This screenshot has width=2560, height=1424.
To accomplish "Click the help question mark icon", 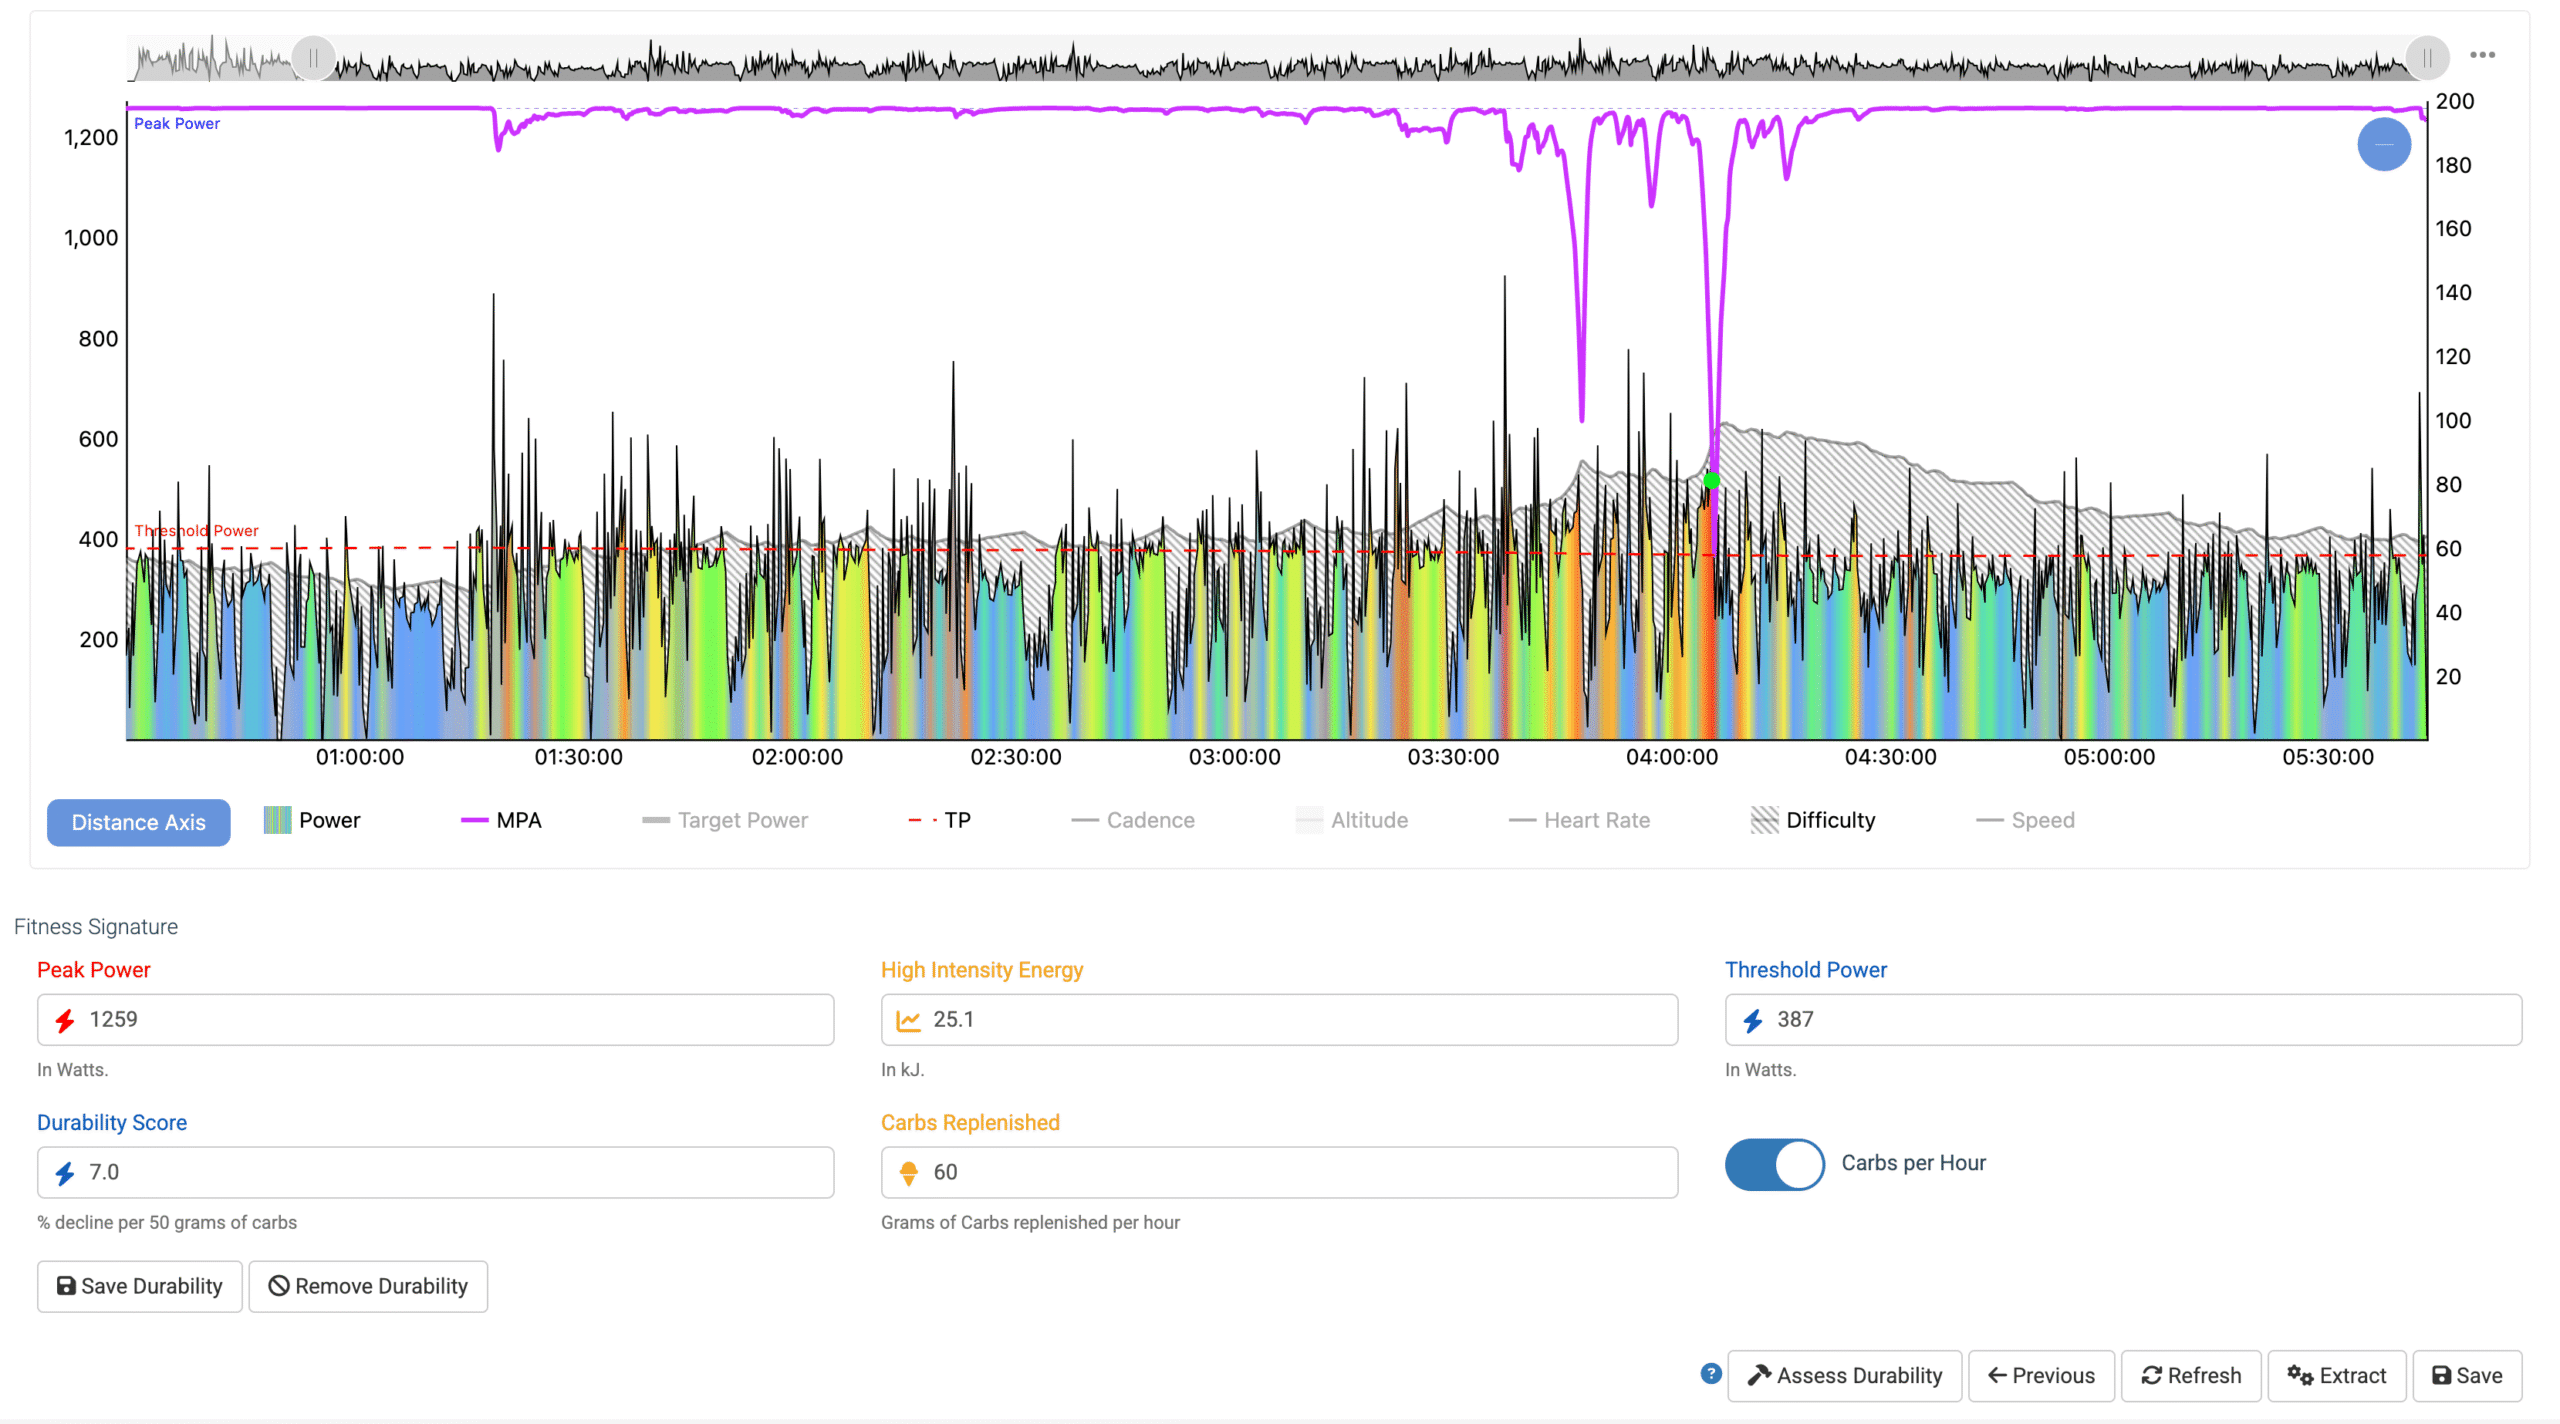I will point(1711,1374).
